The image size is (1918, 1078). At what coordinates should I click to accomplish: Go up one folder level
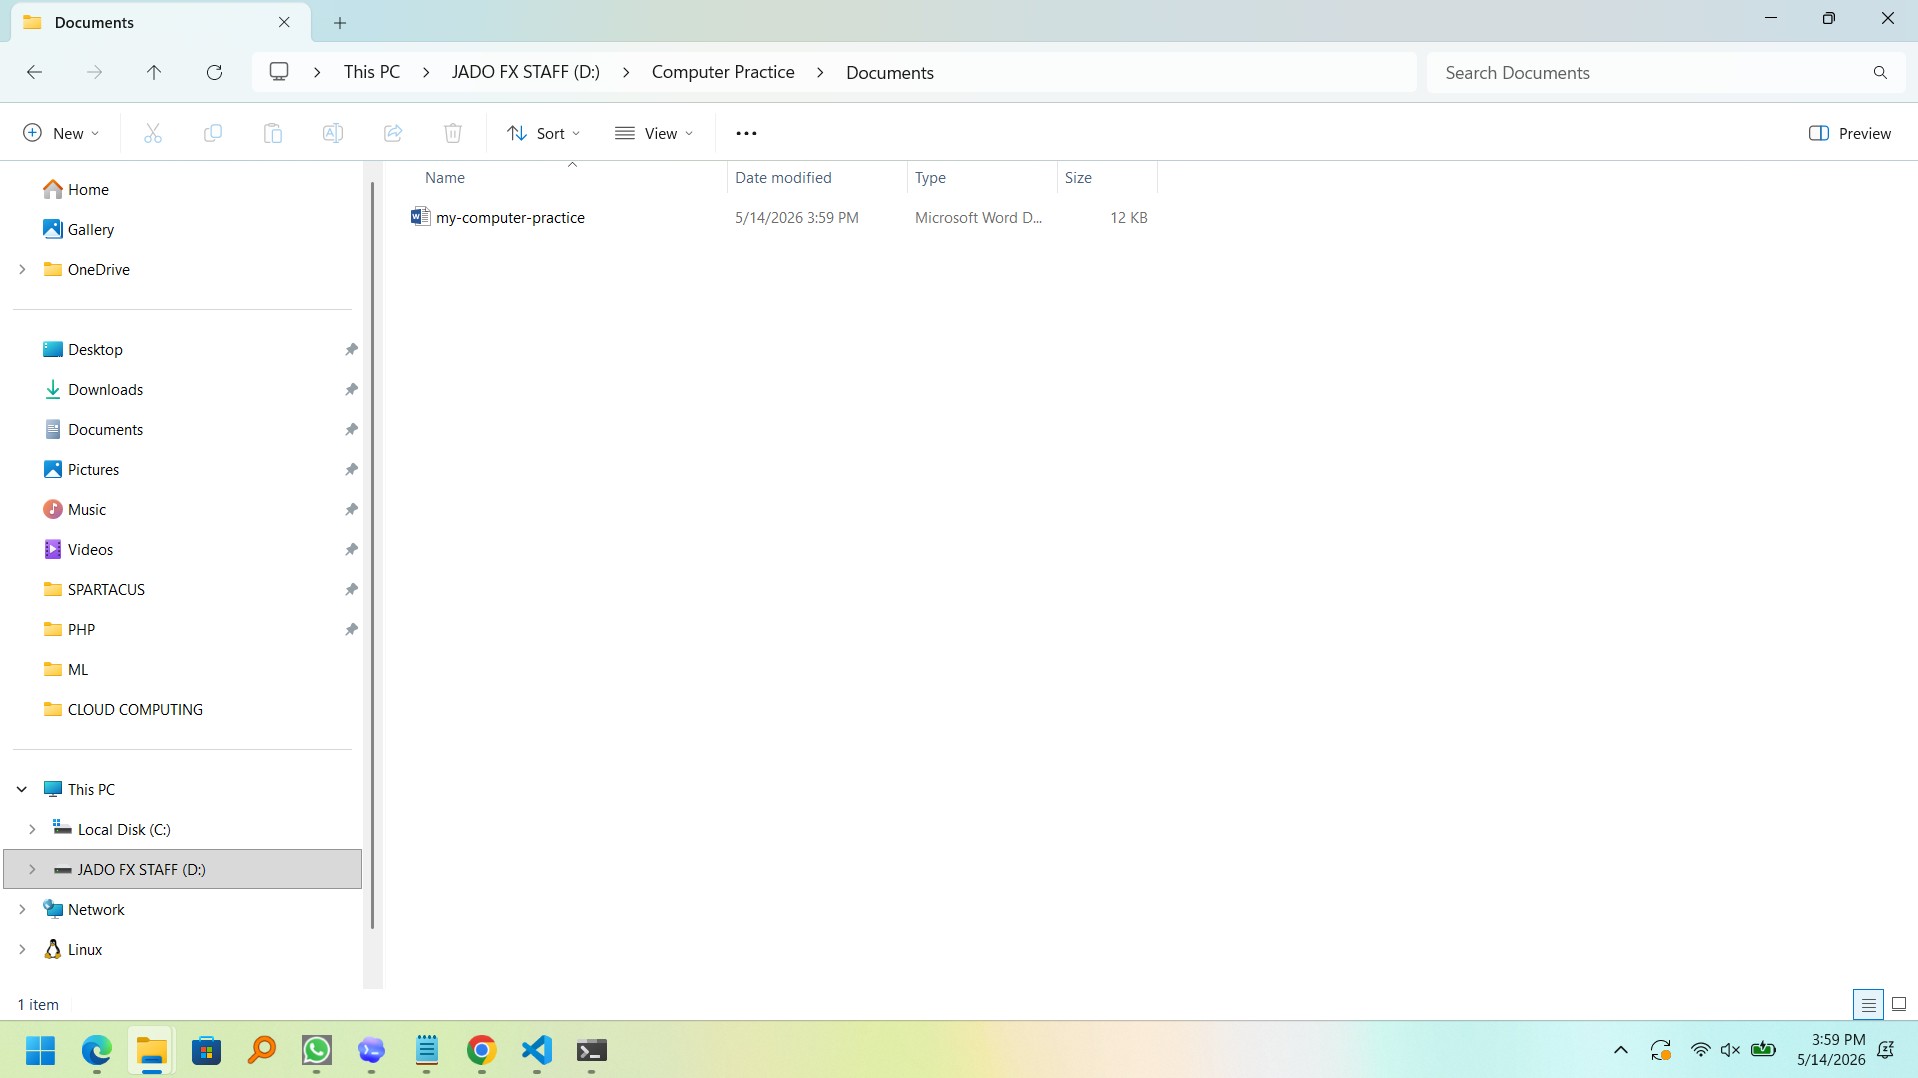tap(154, 72)
